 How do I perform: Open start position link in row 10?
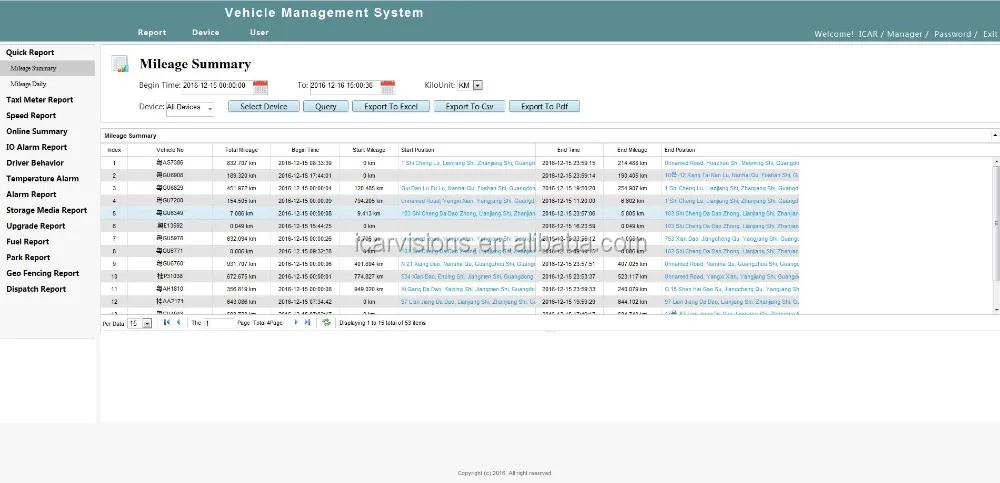[467, 276]
